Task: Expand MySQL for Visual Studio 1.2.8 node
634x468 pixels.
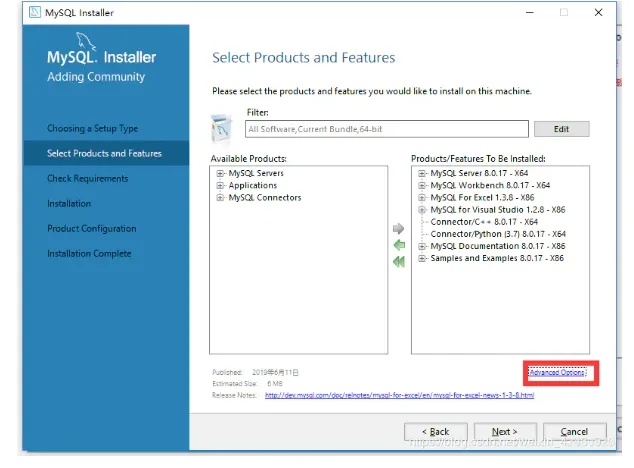Action: click(422, 210)
